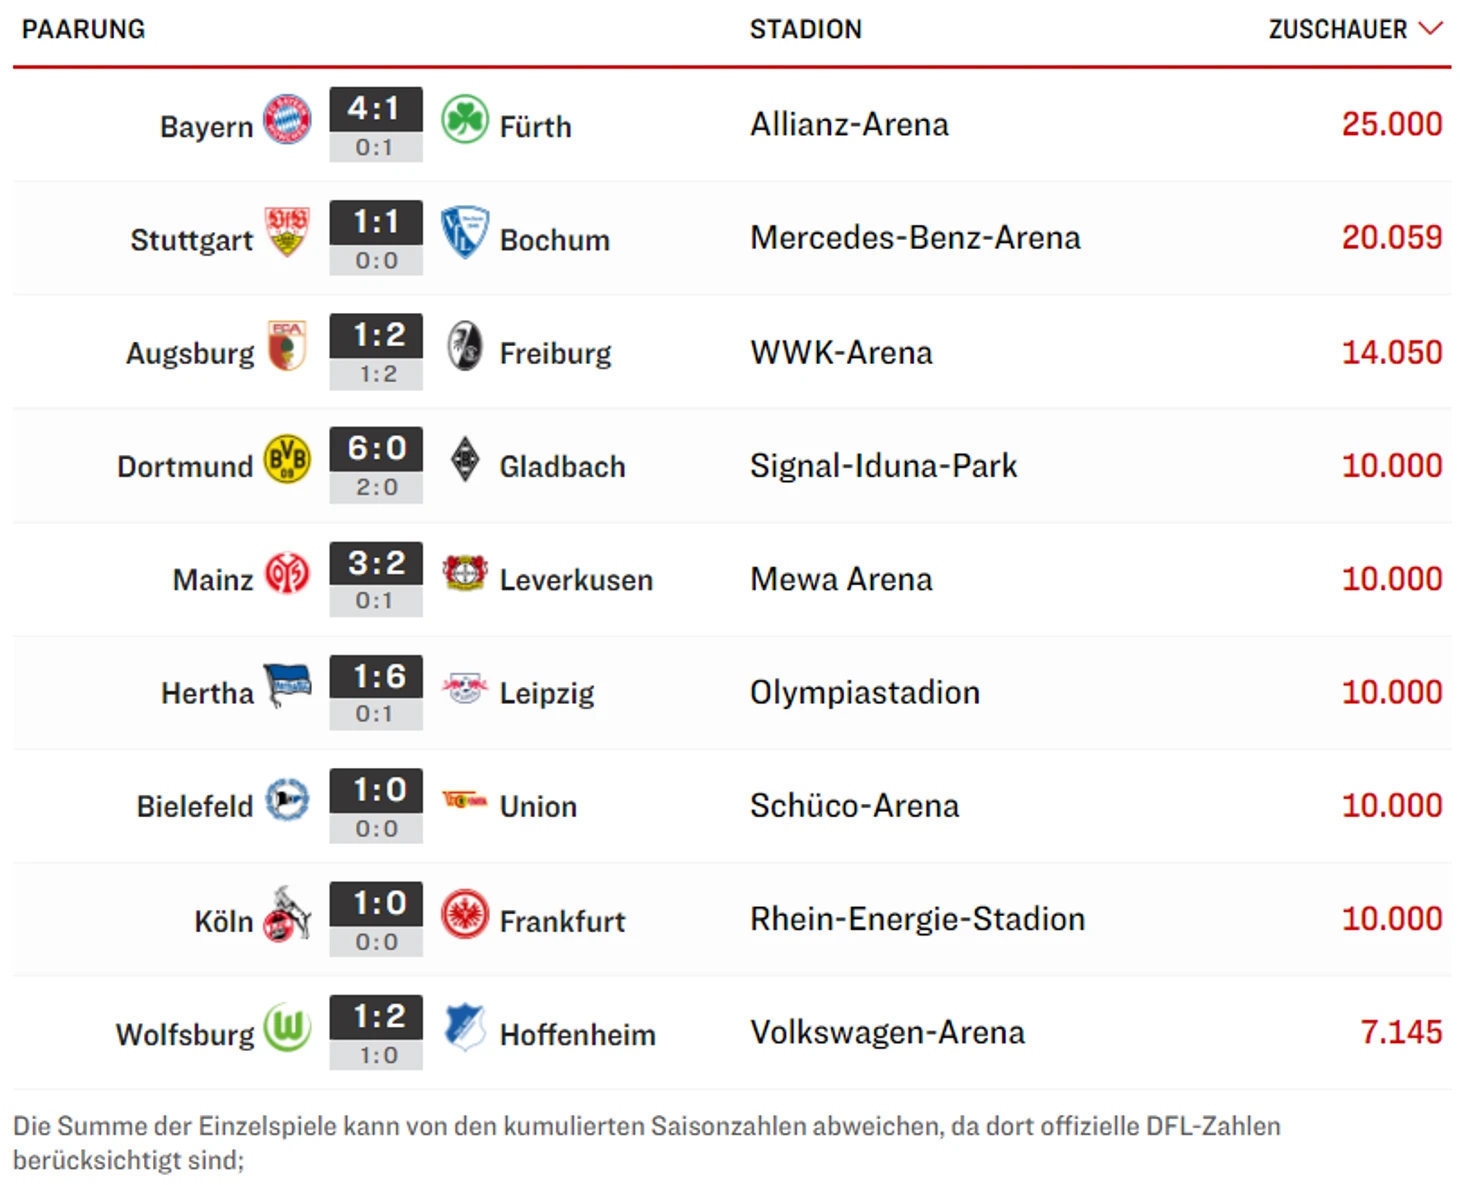Select the Borussia Dortmund BVB logo
This screenshot has width=1460, height=1185.
click(287, 459)
